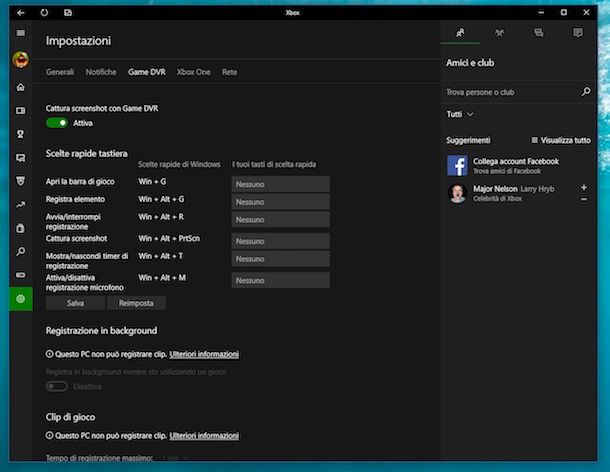
Task: Click shortcut field for Mostra/nascondi timer
Action: click(x=280, y=259)
